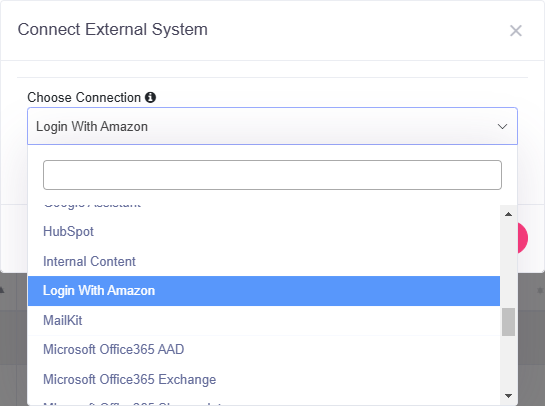
Task: Click the list scrollbar up arrow
Action: point(508,214)
